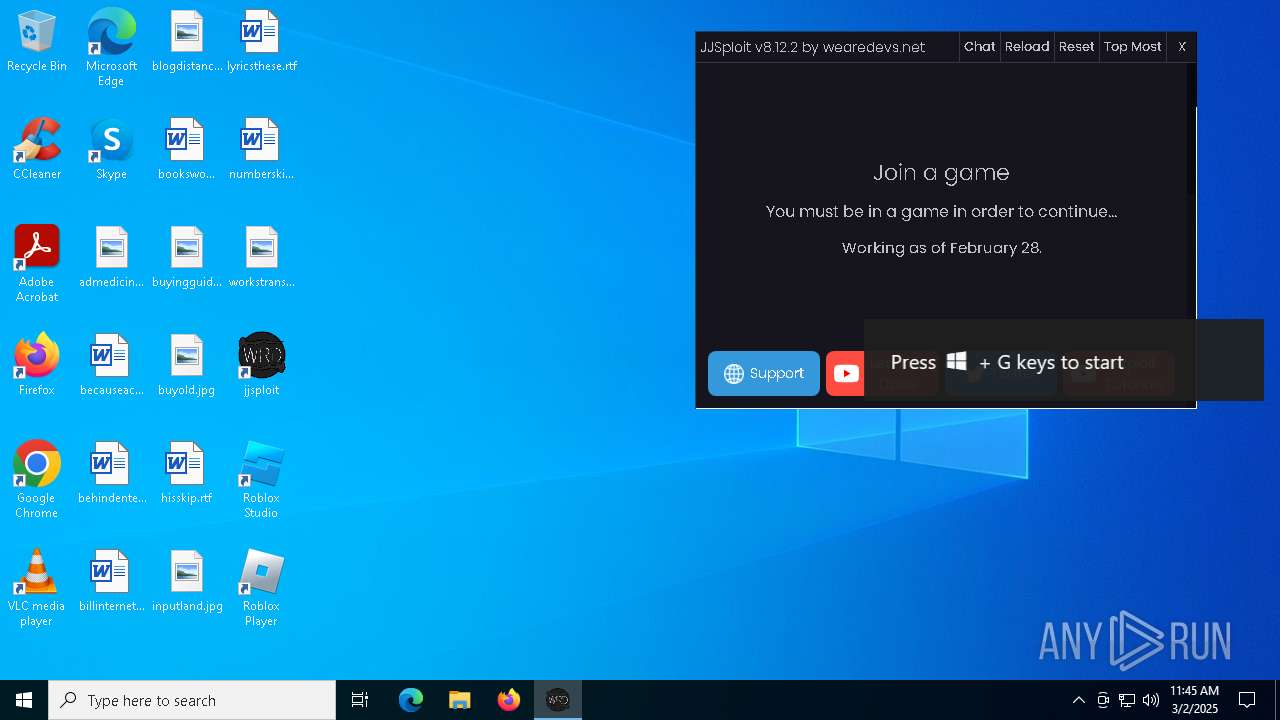Select the buyingguid... image file icon

(186, 258)
